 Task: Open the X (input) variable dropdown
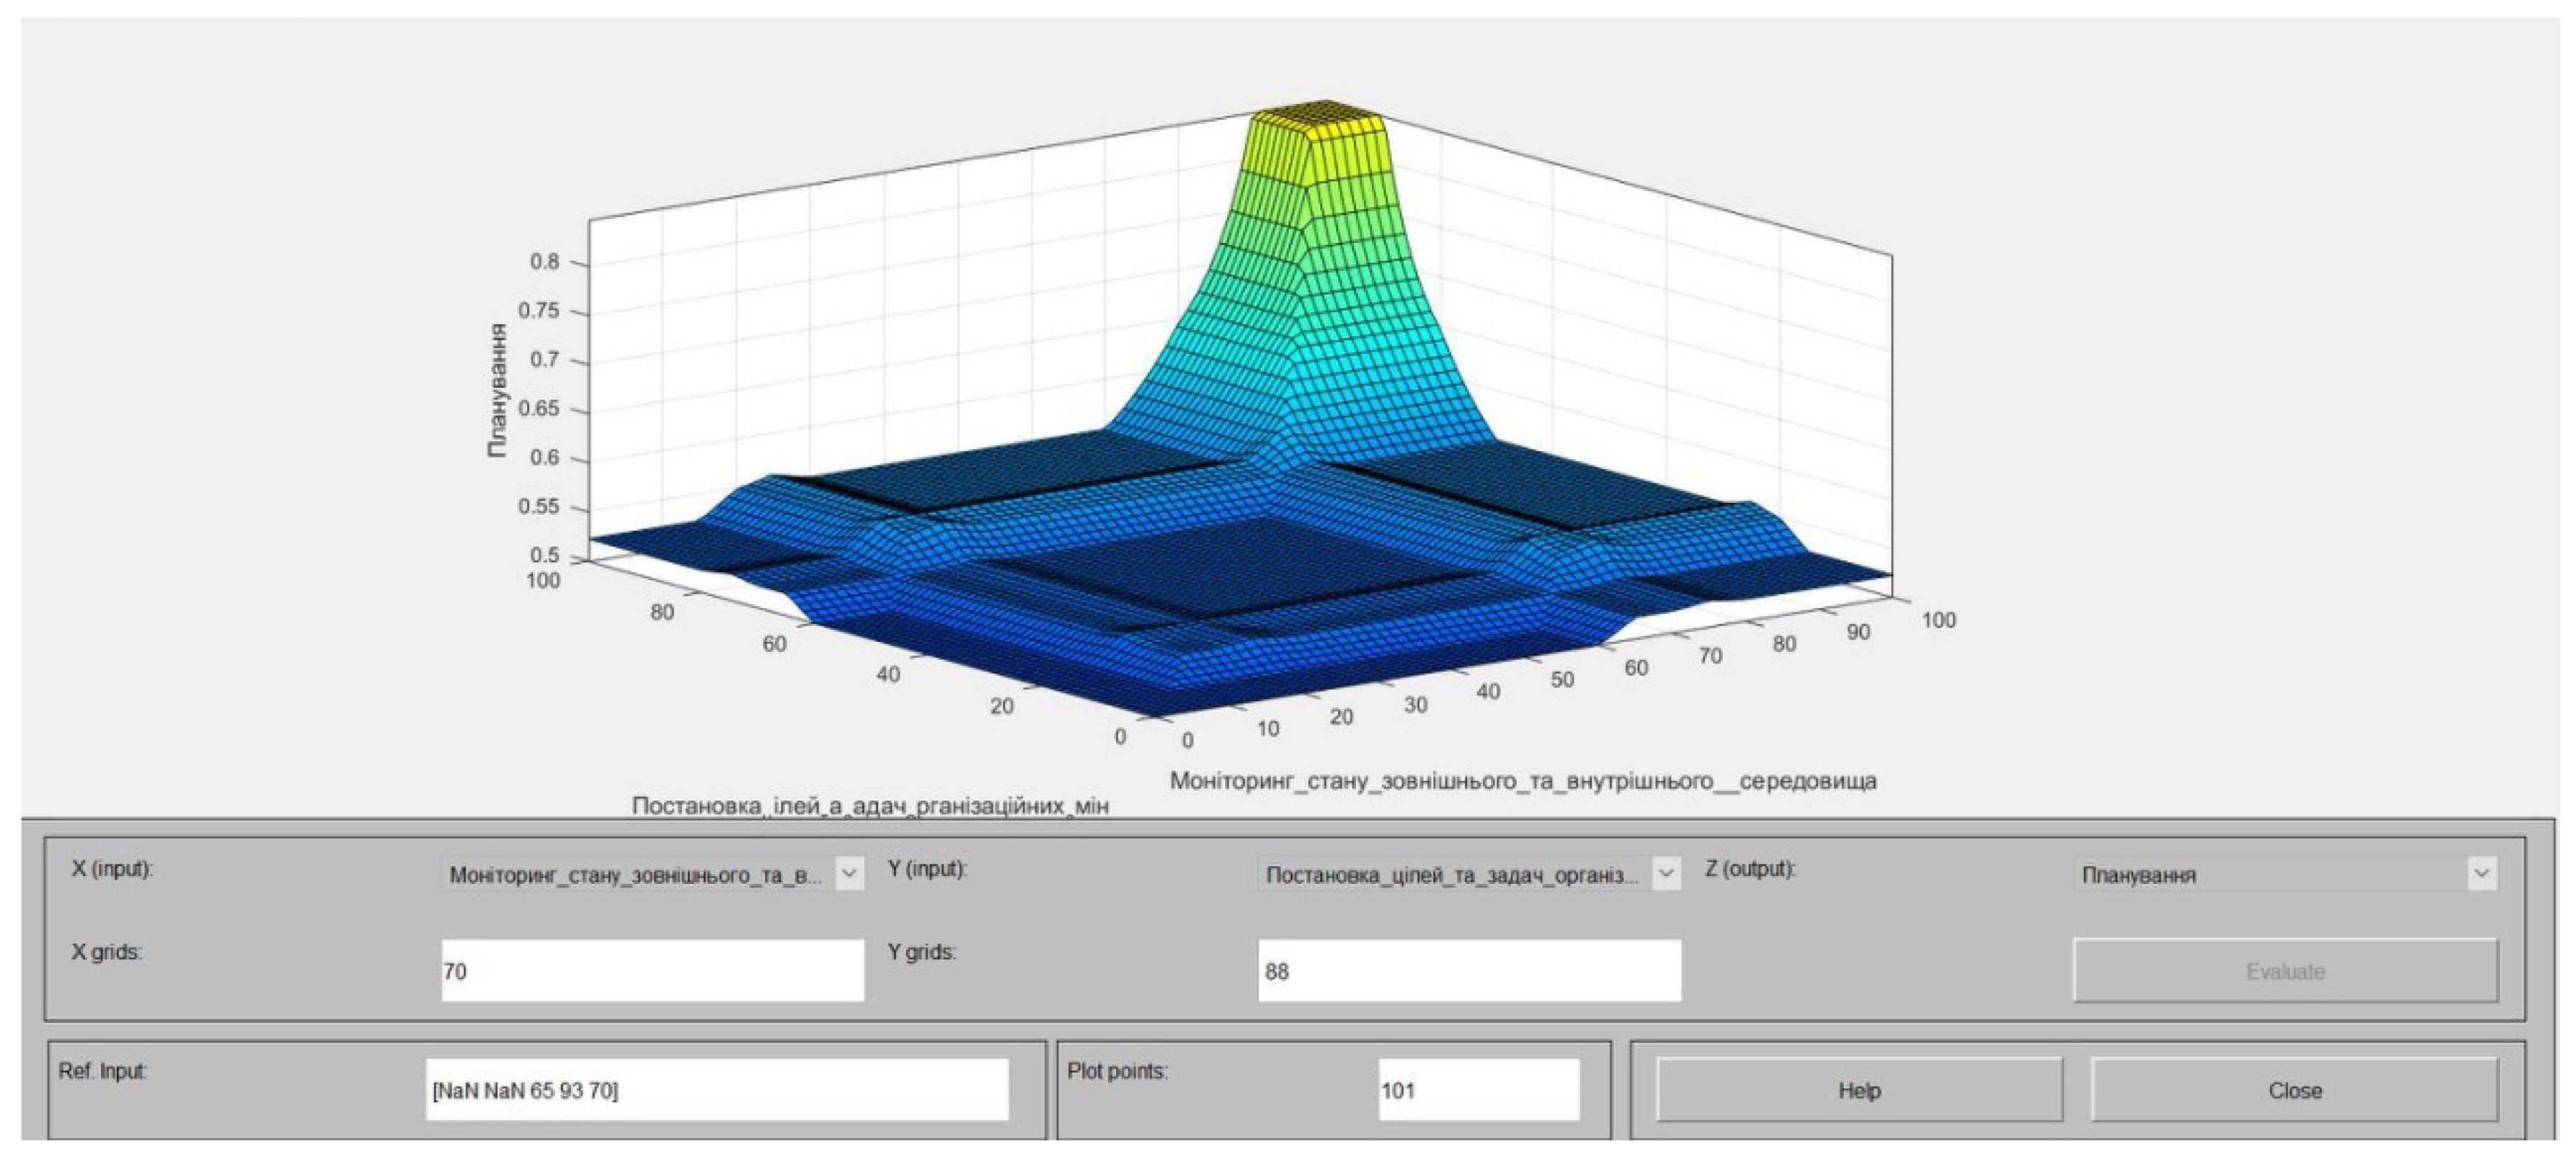pos(652,875)
